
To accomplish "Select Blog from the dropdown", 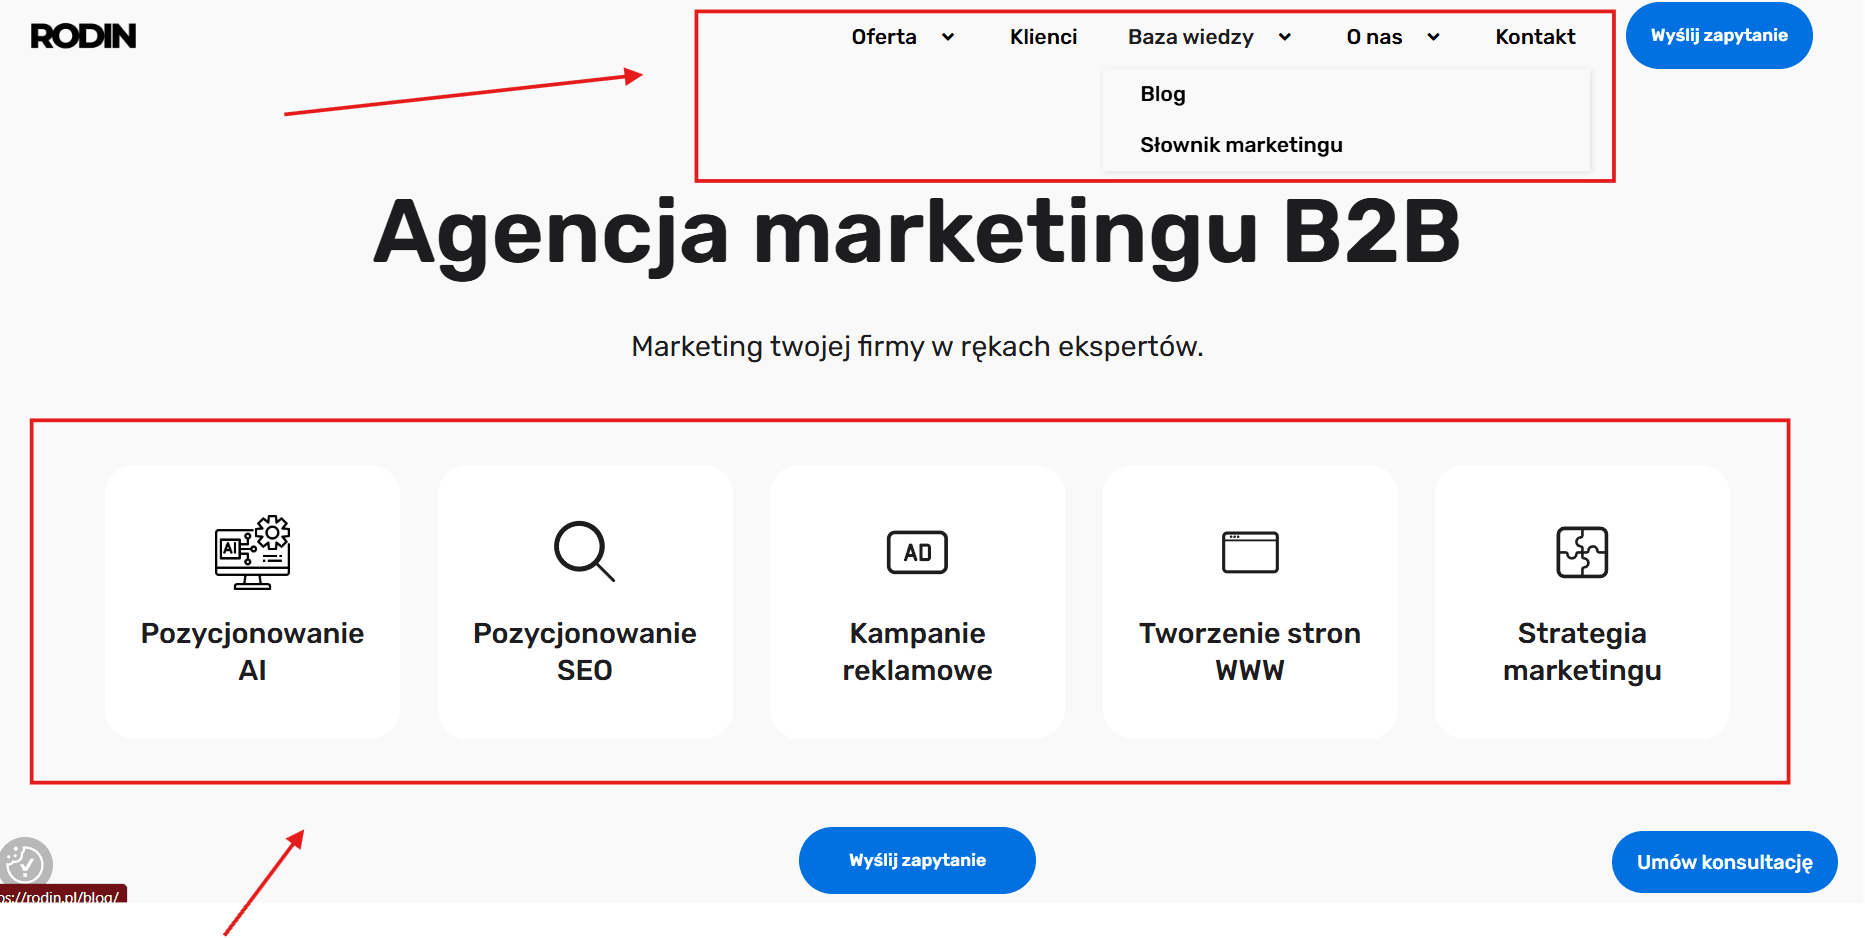I will click(1163, 94).
